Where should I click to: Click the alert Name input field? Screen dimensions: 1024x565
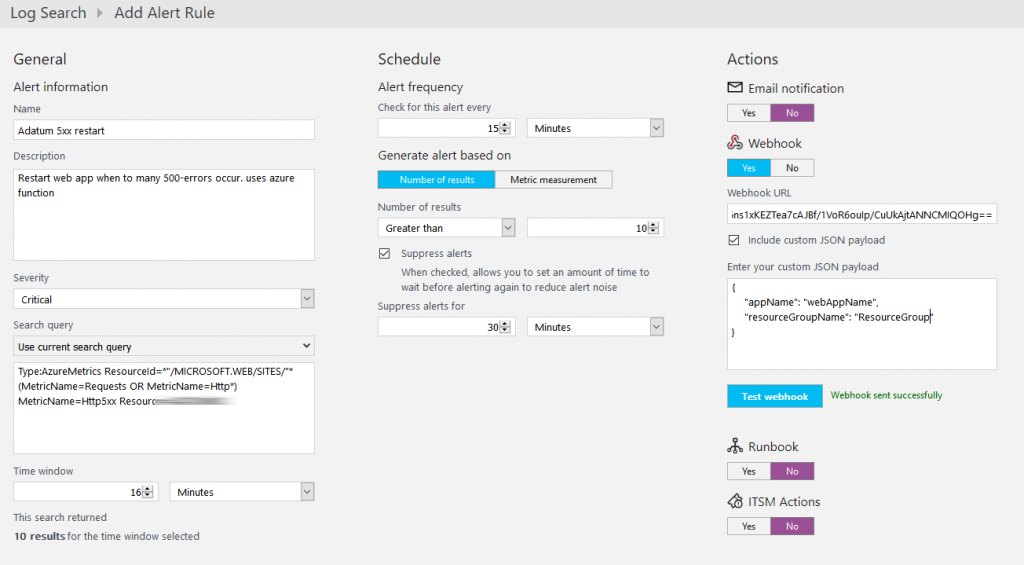pos(164,130)
